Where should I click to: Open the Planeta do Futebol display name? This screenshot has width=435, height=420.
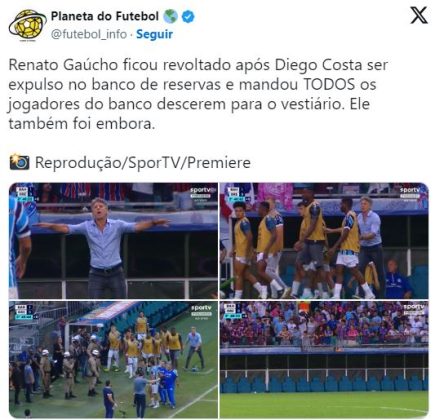tap(105, 16)
